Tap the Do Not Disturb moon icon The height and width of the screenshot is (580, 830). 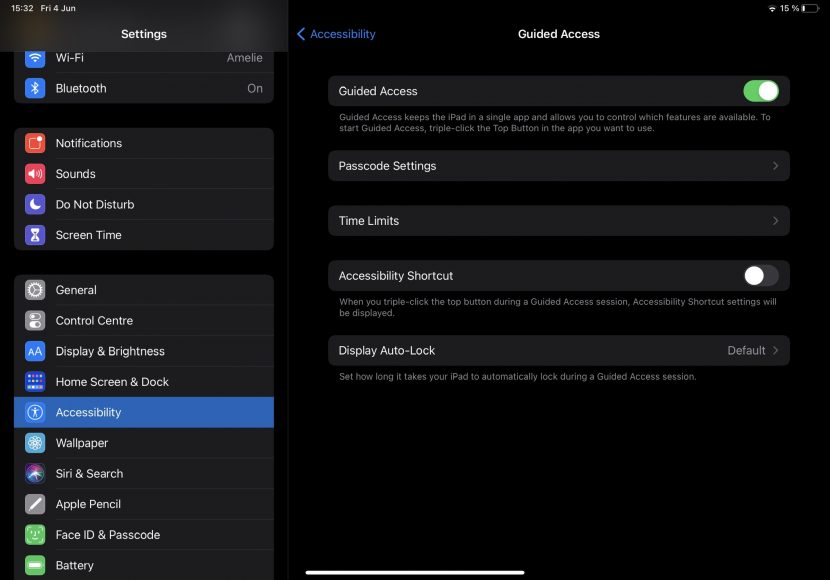click(35, 205)
